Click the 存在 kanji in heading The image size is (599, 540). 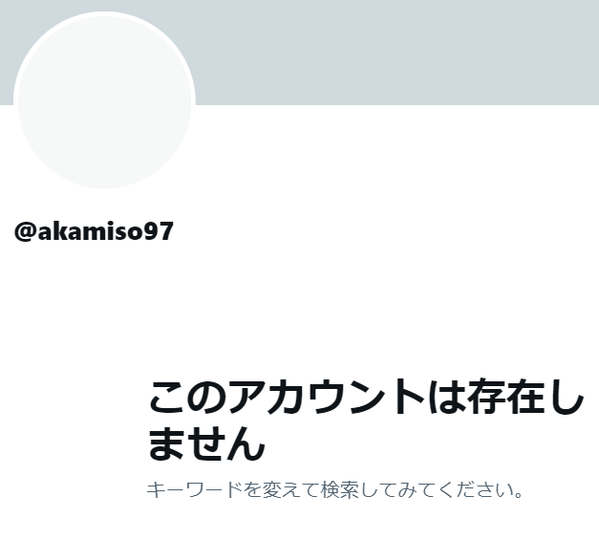(505, 397)
